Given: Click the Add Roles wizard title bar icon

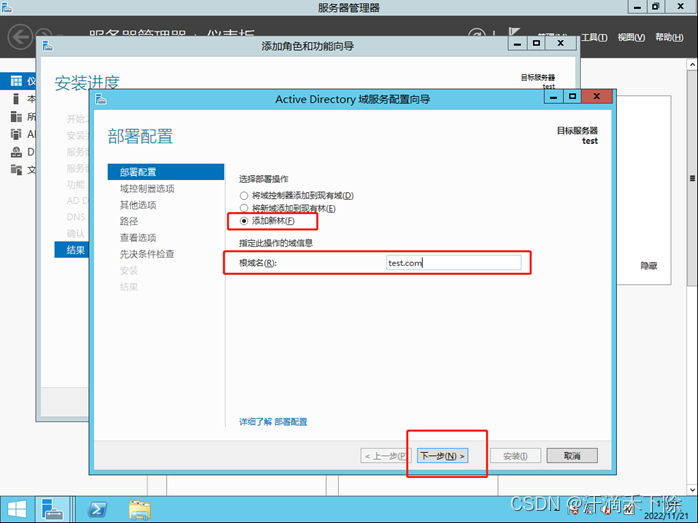Looking at the screenshot, I should [48, 45].
